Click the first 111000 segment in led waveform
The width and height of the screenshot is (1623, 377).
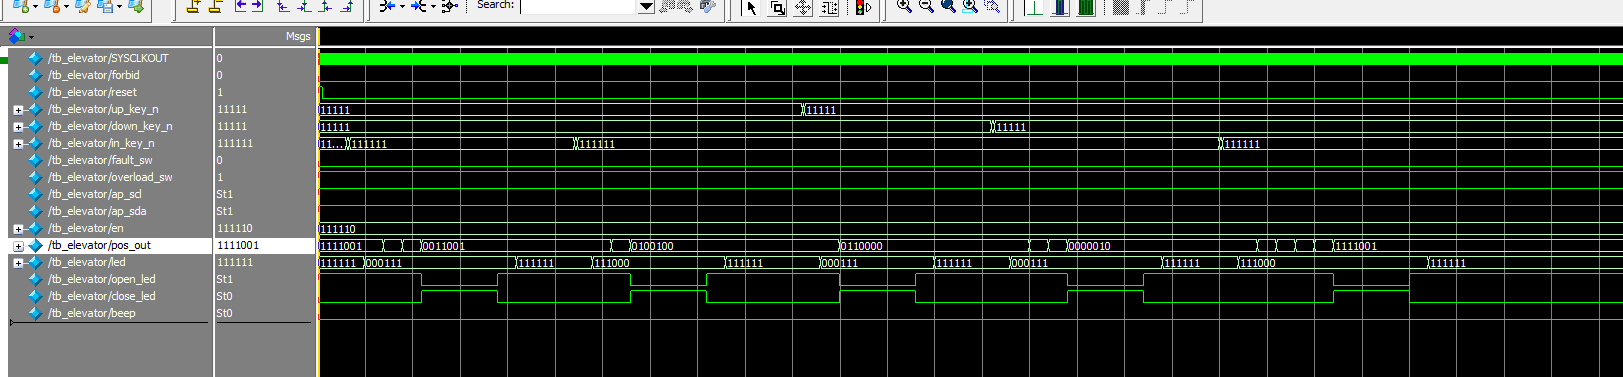[x=658, y=263]
